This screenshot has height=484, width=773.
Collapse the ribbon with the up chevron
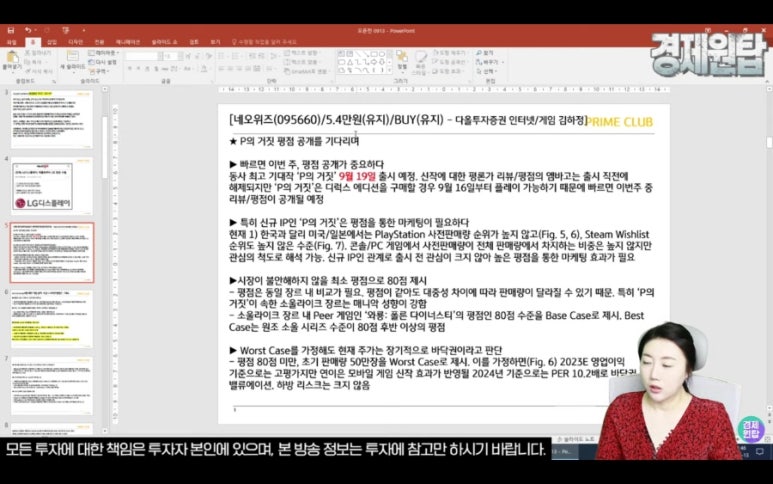click(767, 81)
